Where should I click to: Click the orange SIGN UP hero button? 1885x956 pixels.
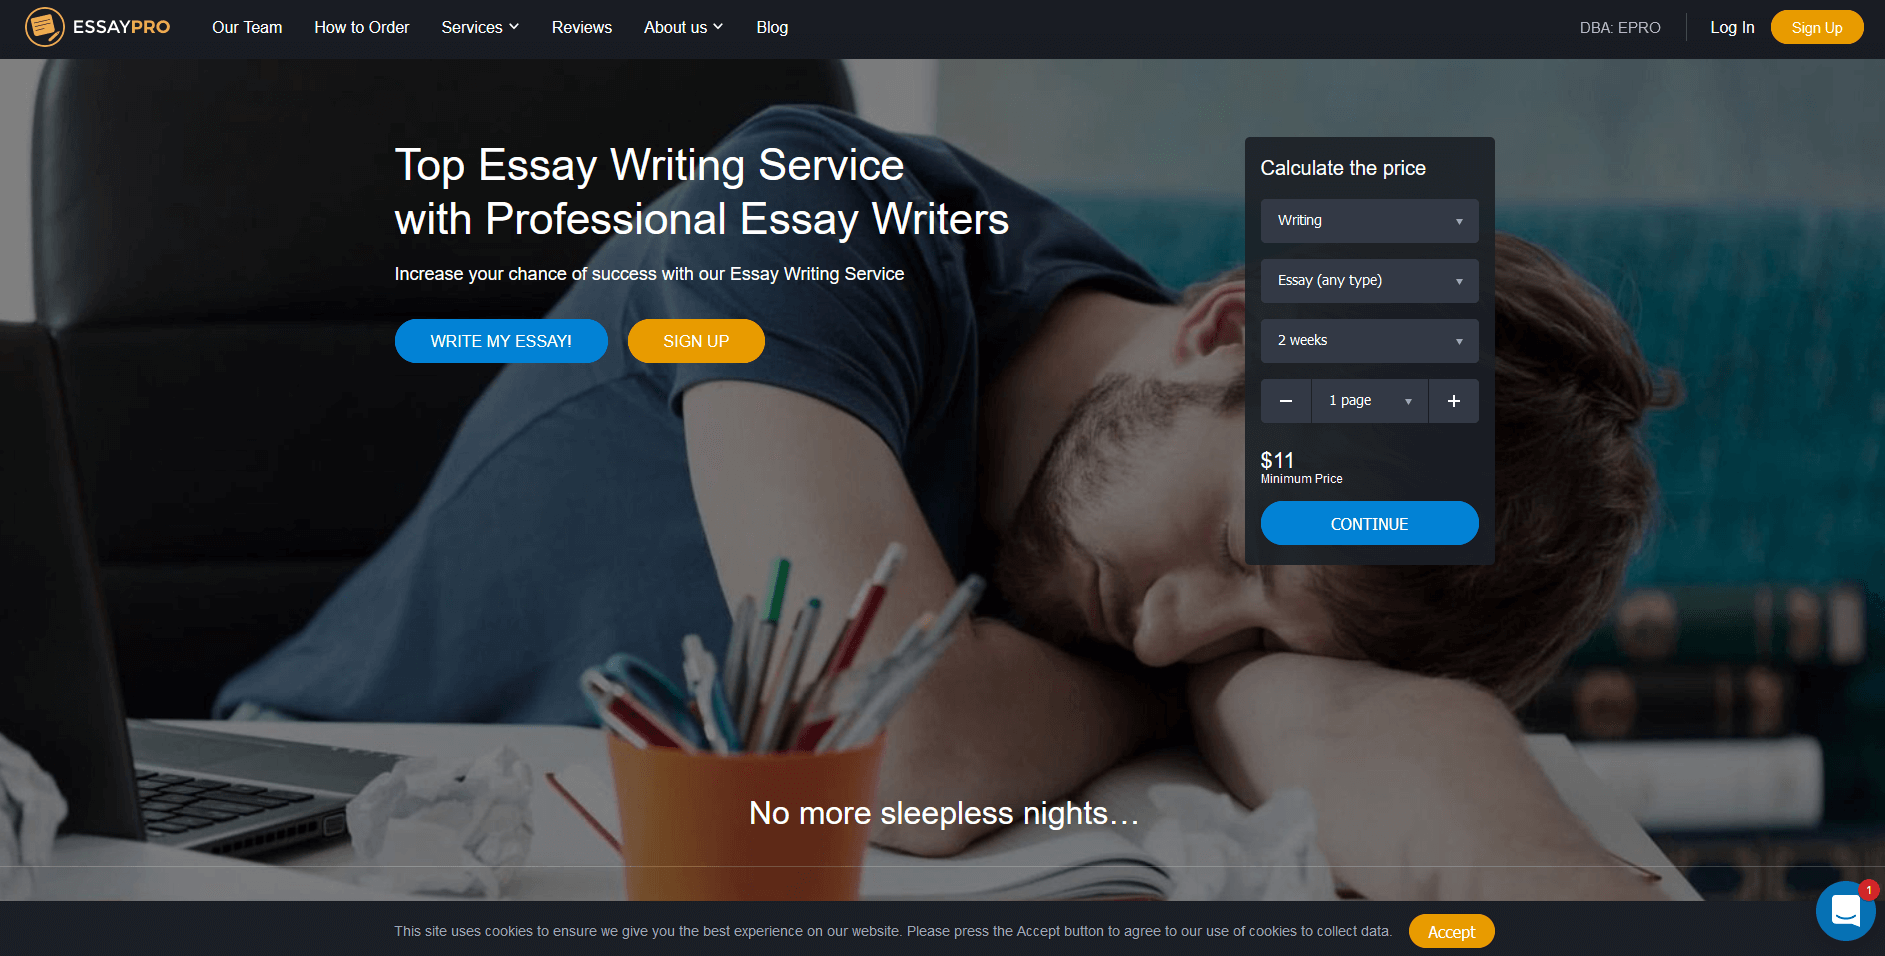(x=696, y=341)
